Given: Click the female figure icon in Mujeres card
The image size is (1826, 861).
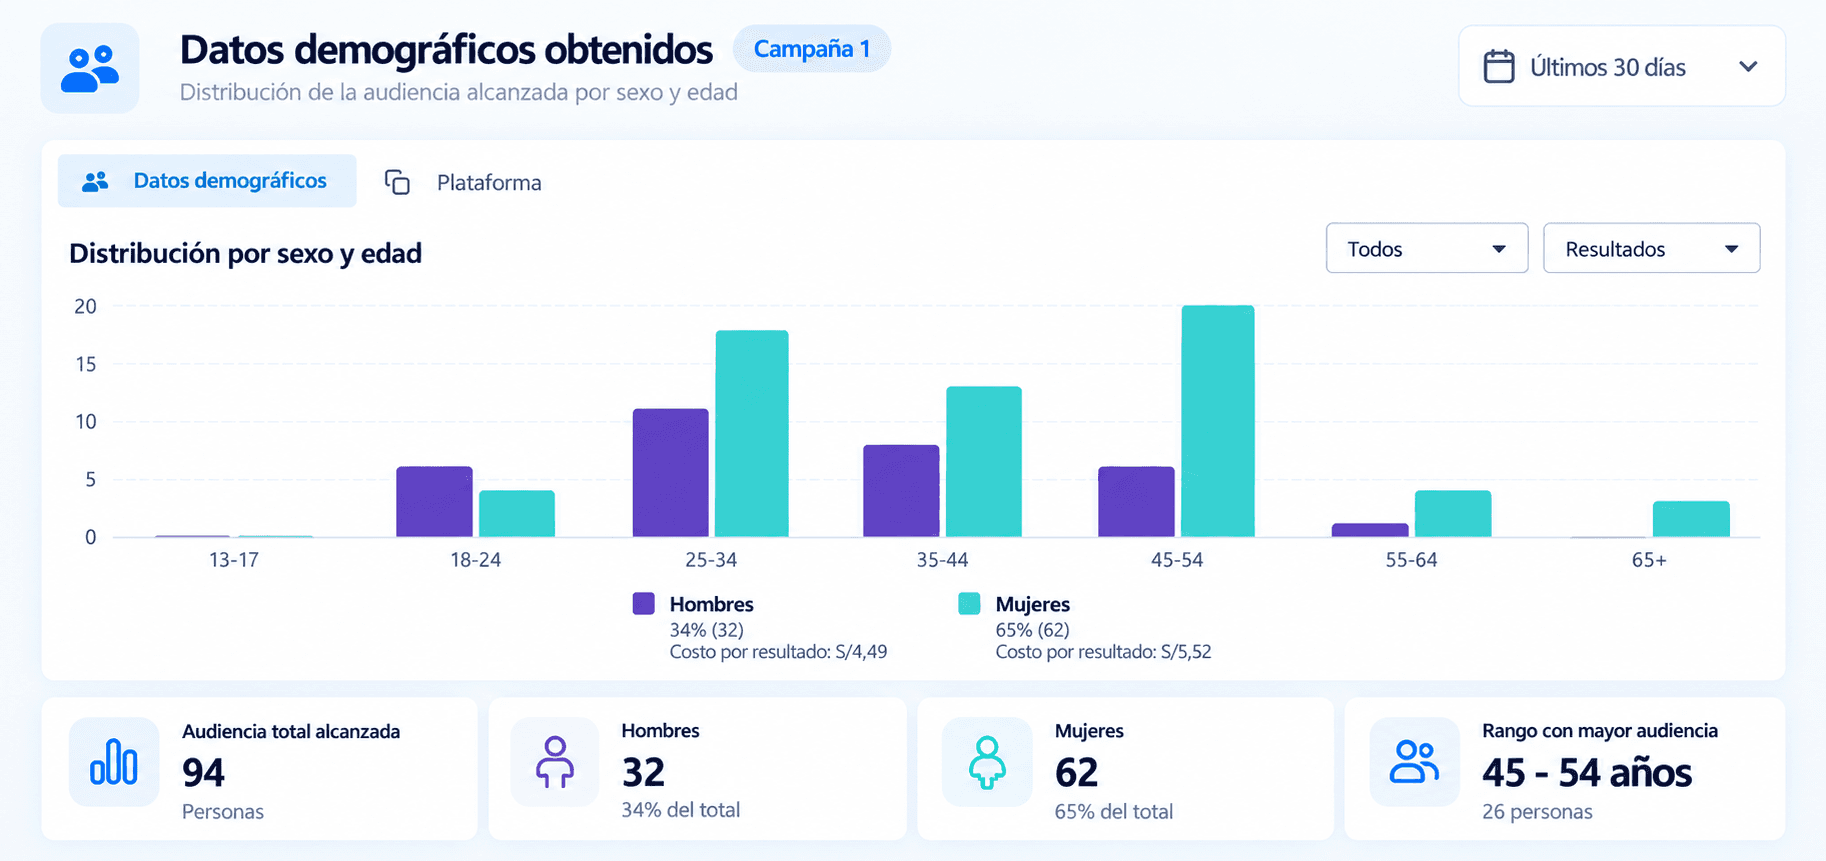Looking at the screenshot, I should click(x=987, y=762).
